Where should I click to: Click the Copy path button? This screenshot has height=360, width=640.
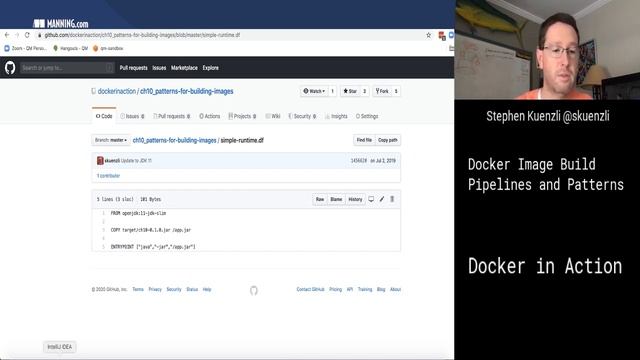point(388,140)
